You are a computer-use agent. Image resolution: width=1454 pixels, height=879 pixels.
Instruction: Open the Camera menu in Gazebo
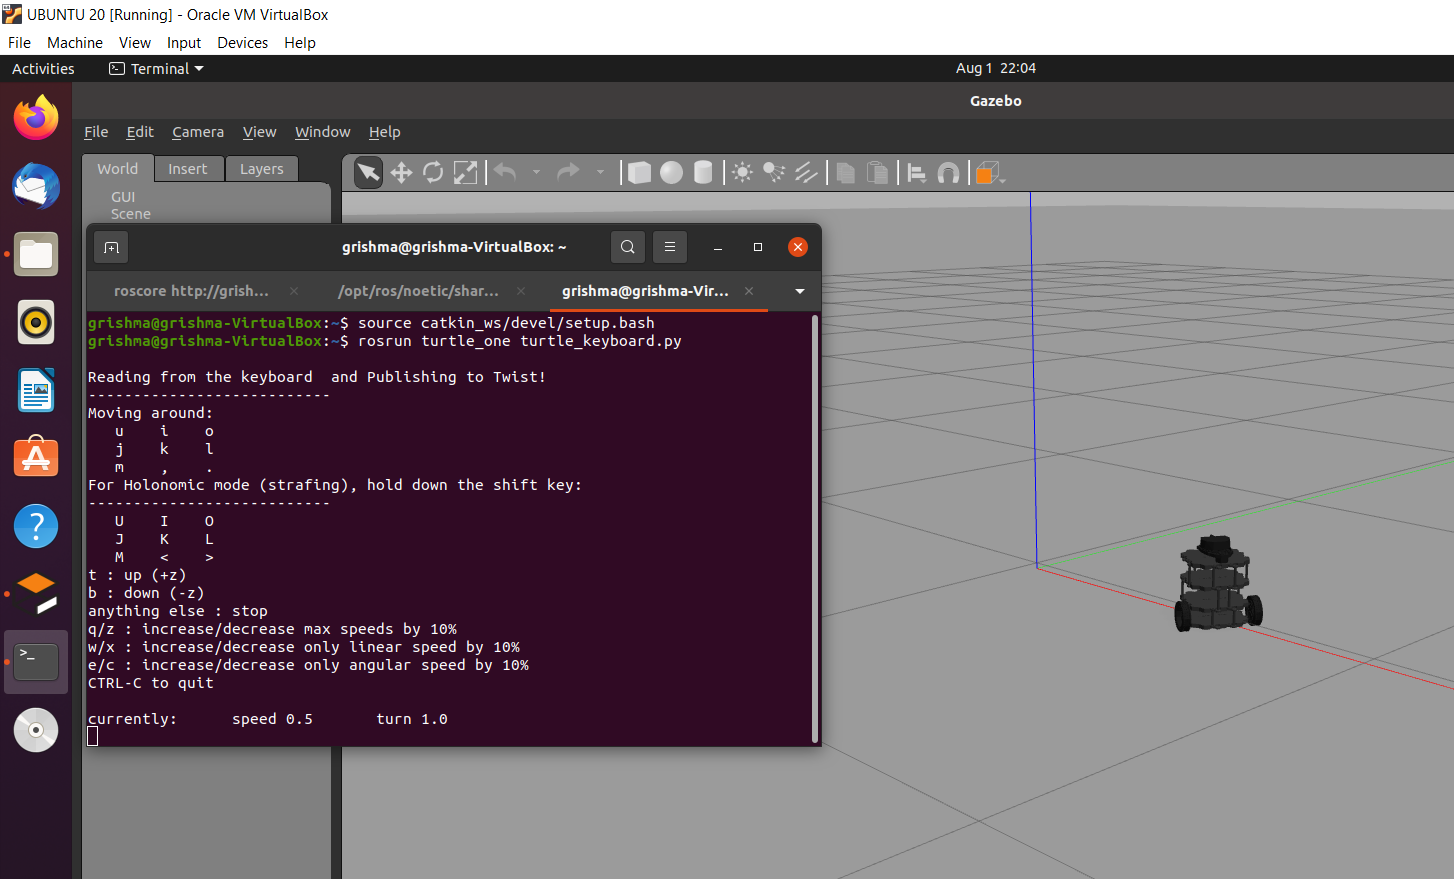[x=197, y=131]
